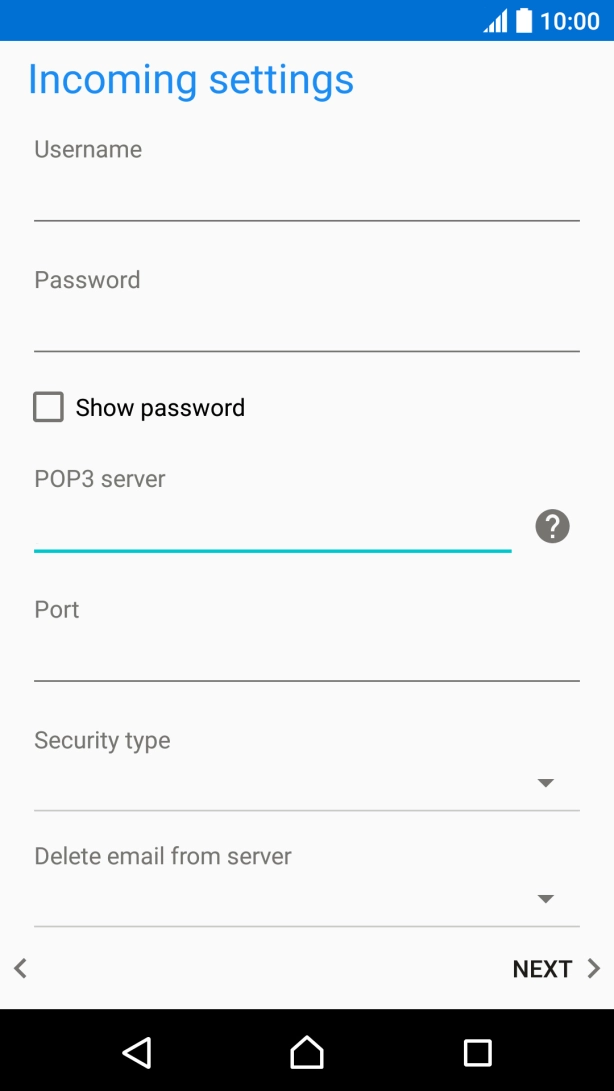Tap the Home circle navigation icon
614x1091 pixels.
307,1053
